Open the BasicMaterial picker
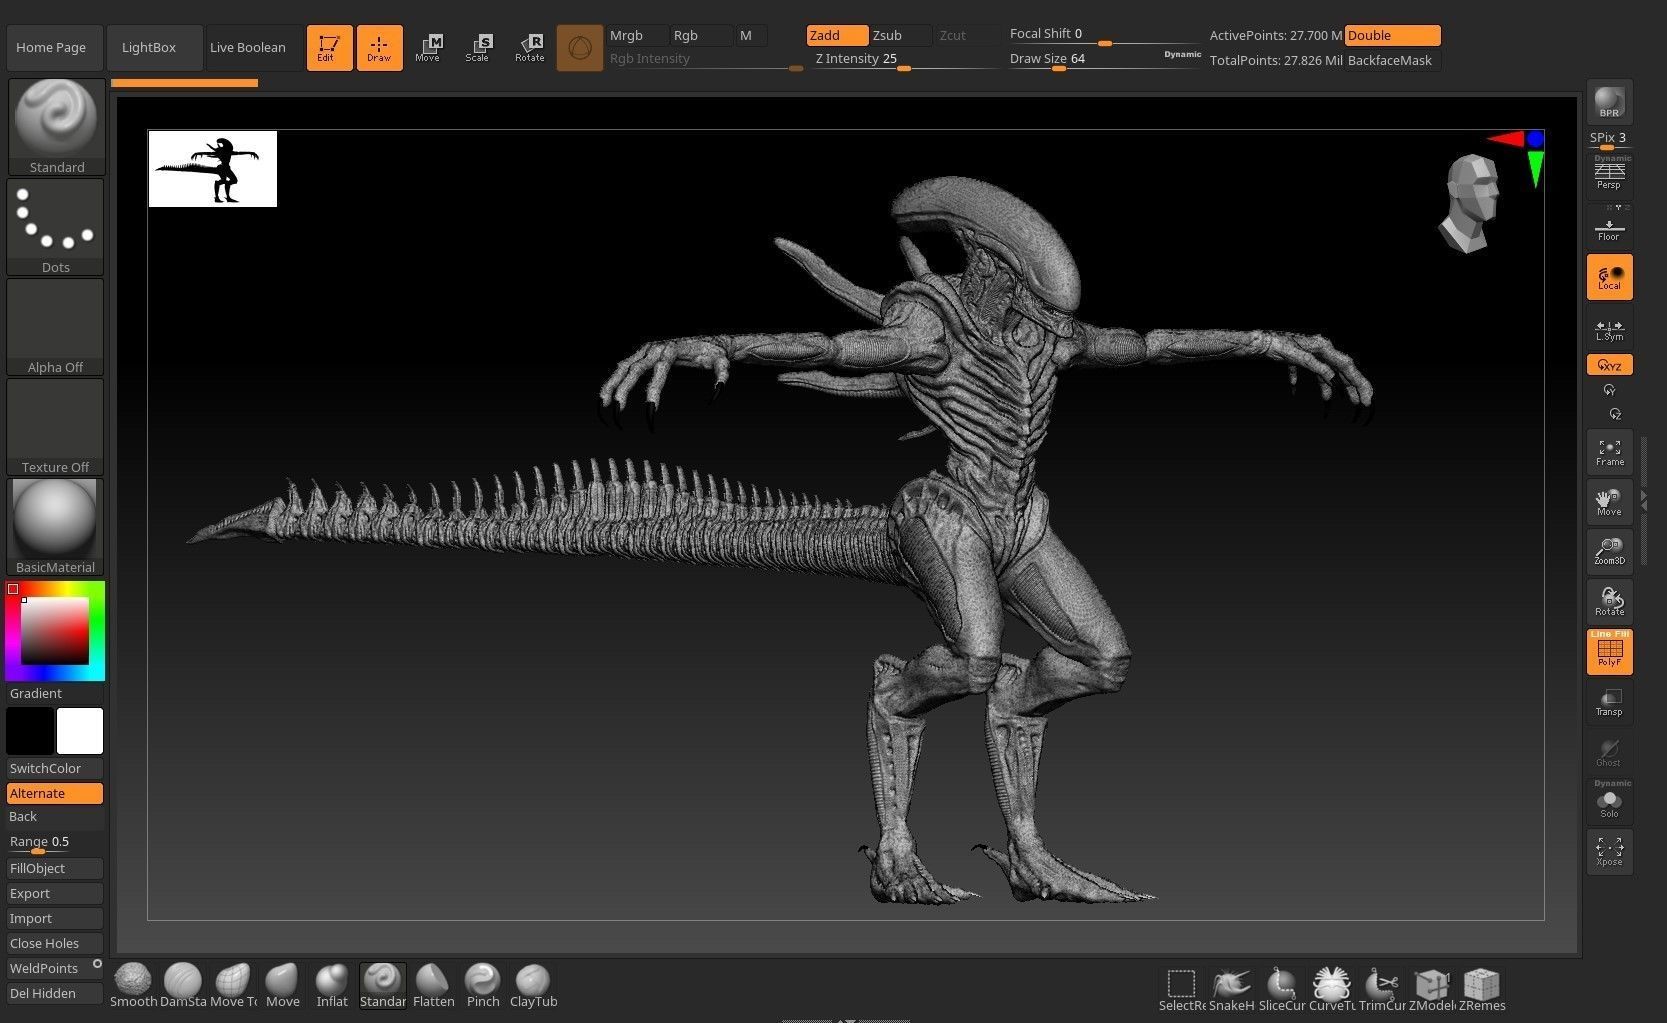1667x1023 pixels. (56, 527)
